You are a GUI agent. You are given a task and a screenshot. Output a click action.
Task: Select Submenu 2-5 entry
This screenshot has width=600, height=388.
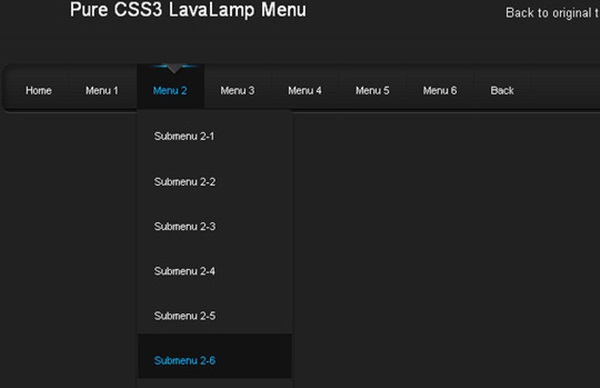tap(215, 316)
